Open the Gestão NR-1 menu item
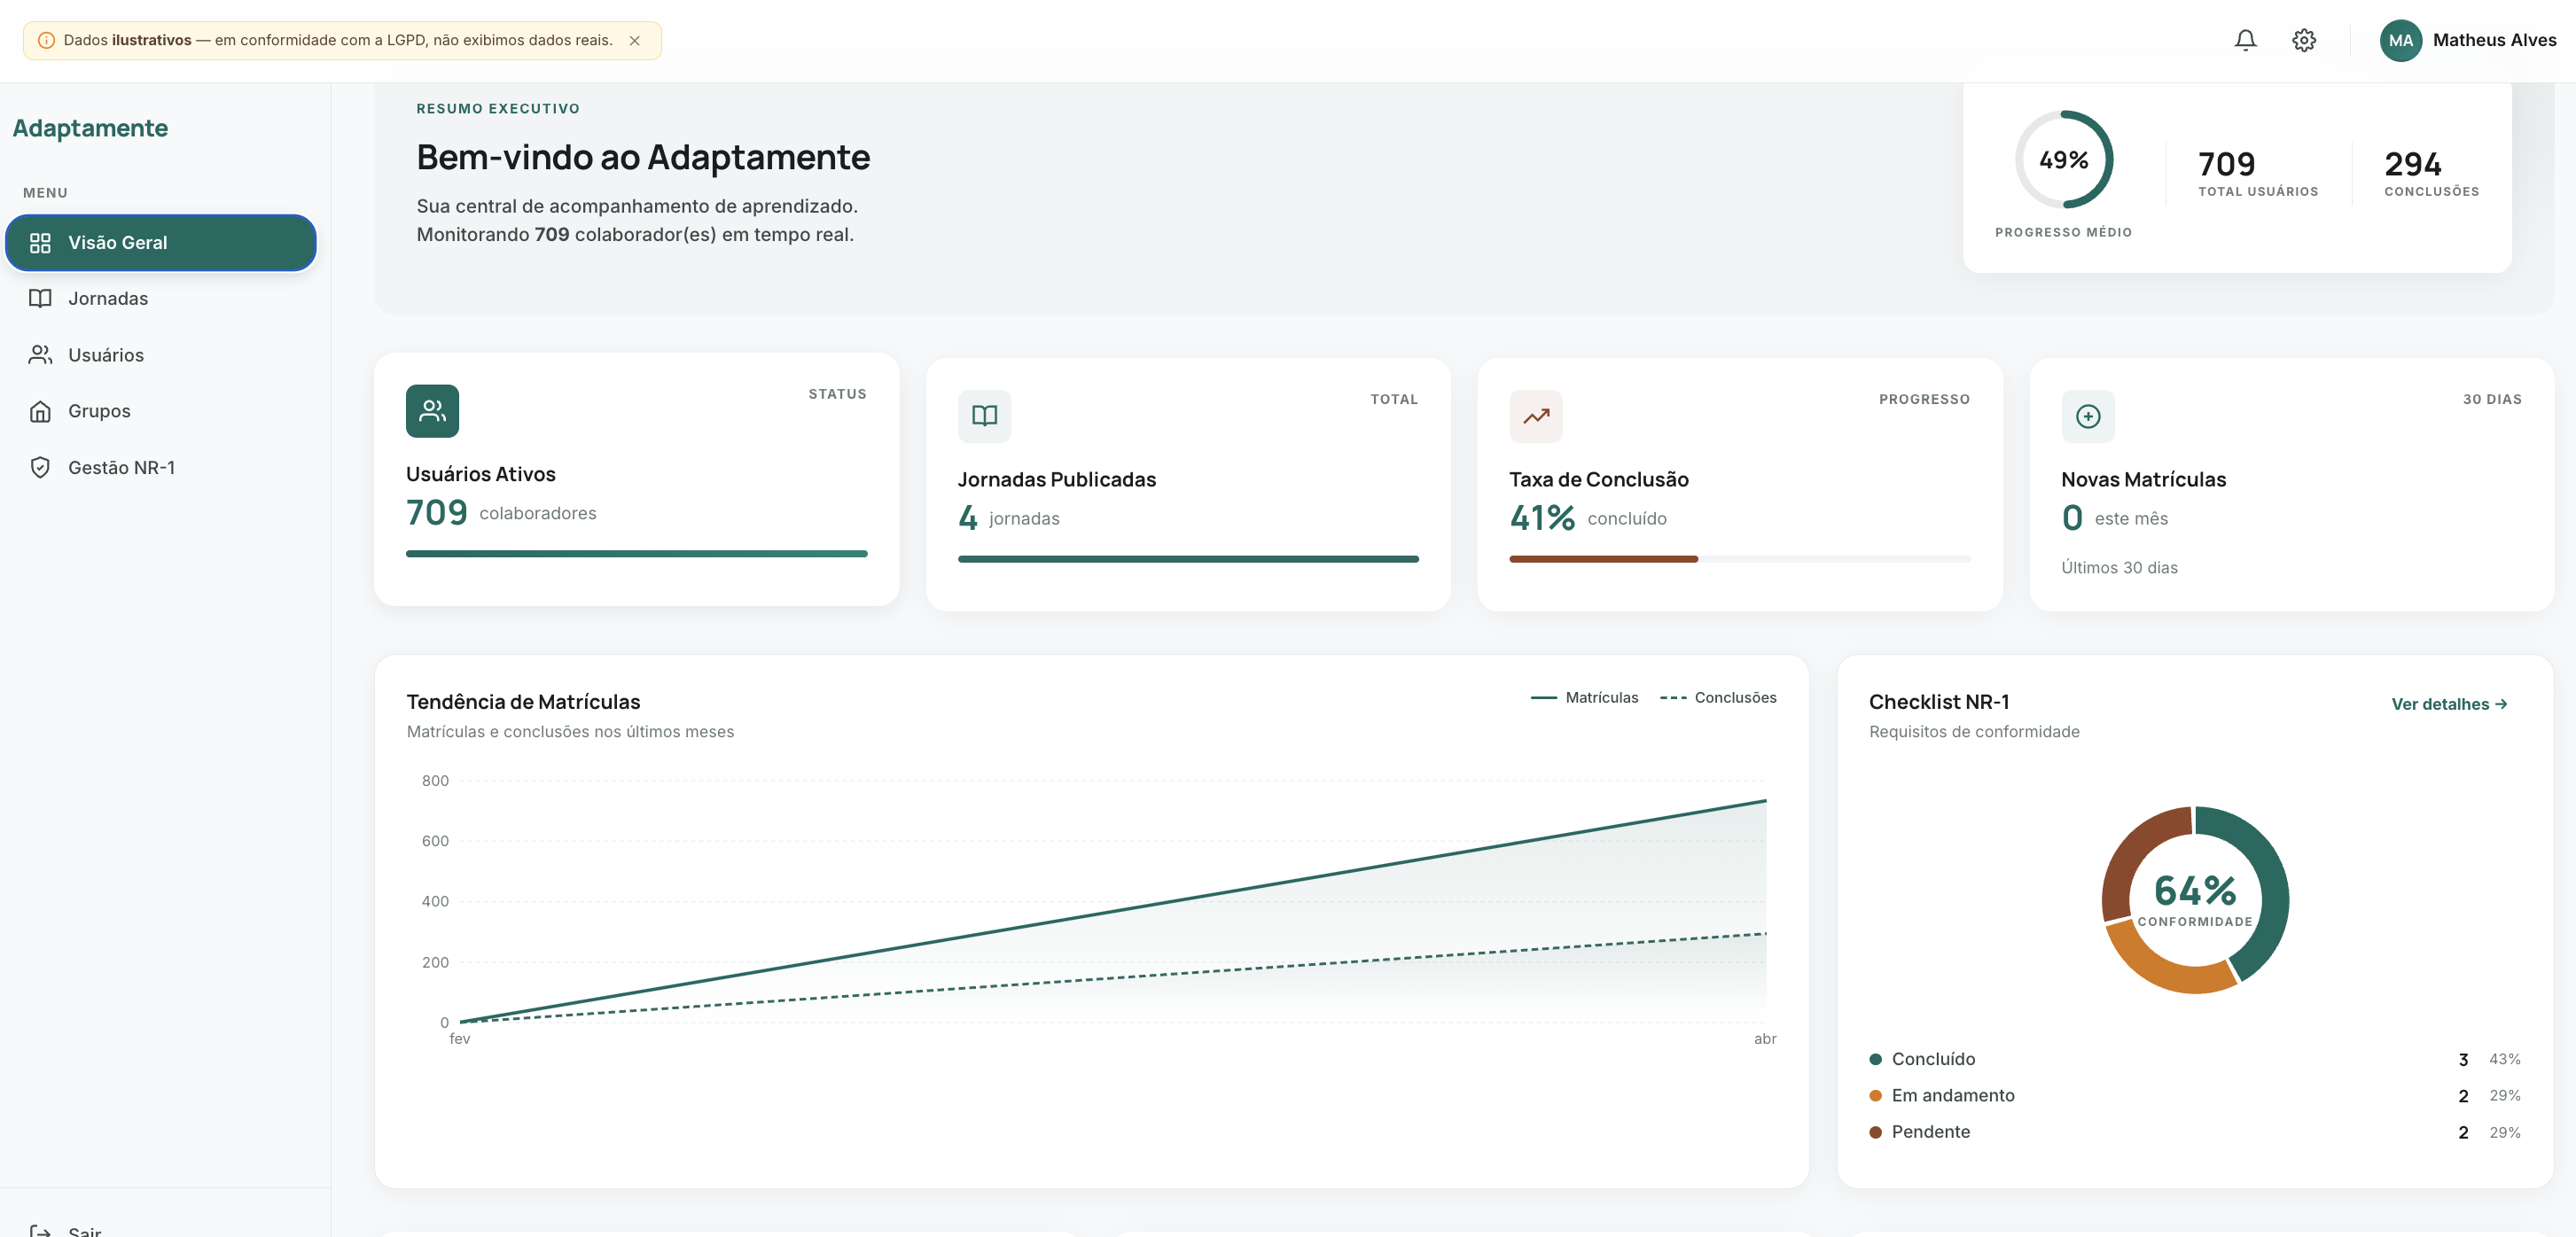 click(x=161, y=468)
